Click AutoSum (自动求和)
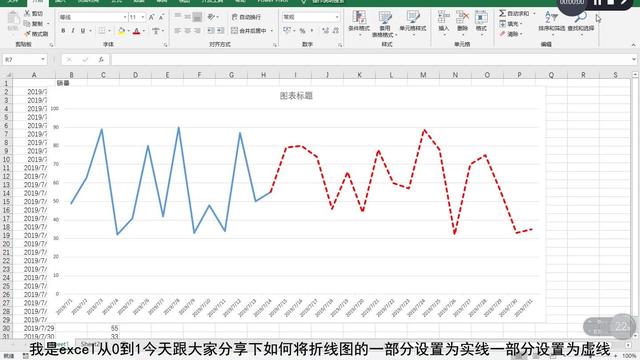Screen dimensions: 640x360 (514, 13)
